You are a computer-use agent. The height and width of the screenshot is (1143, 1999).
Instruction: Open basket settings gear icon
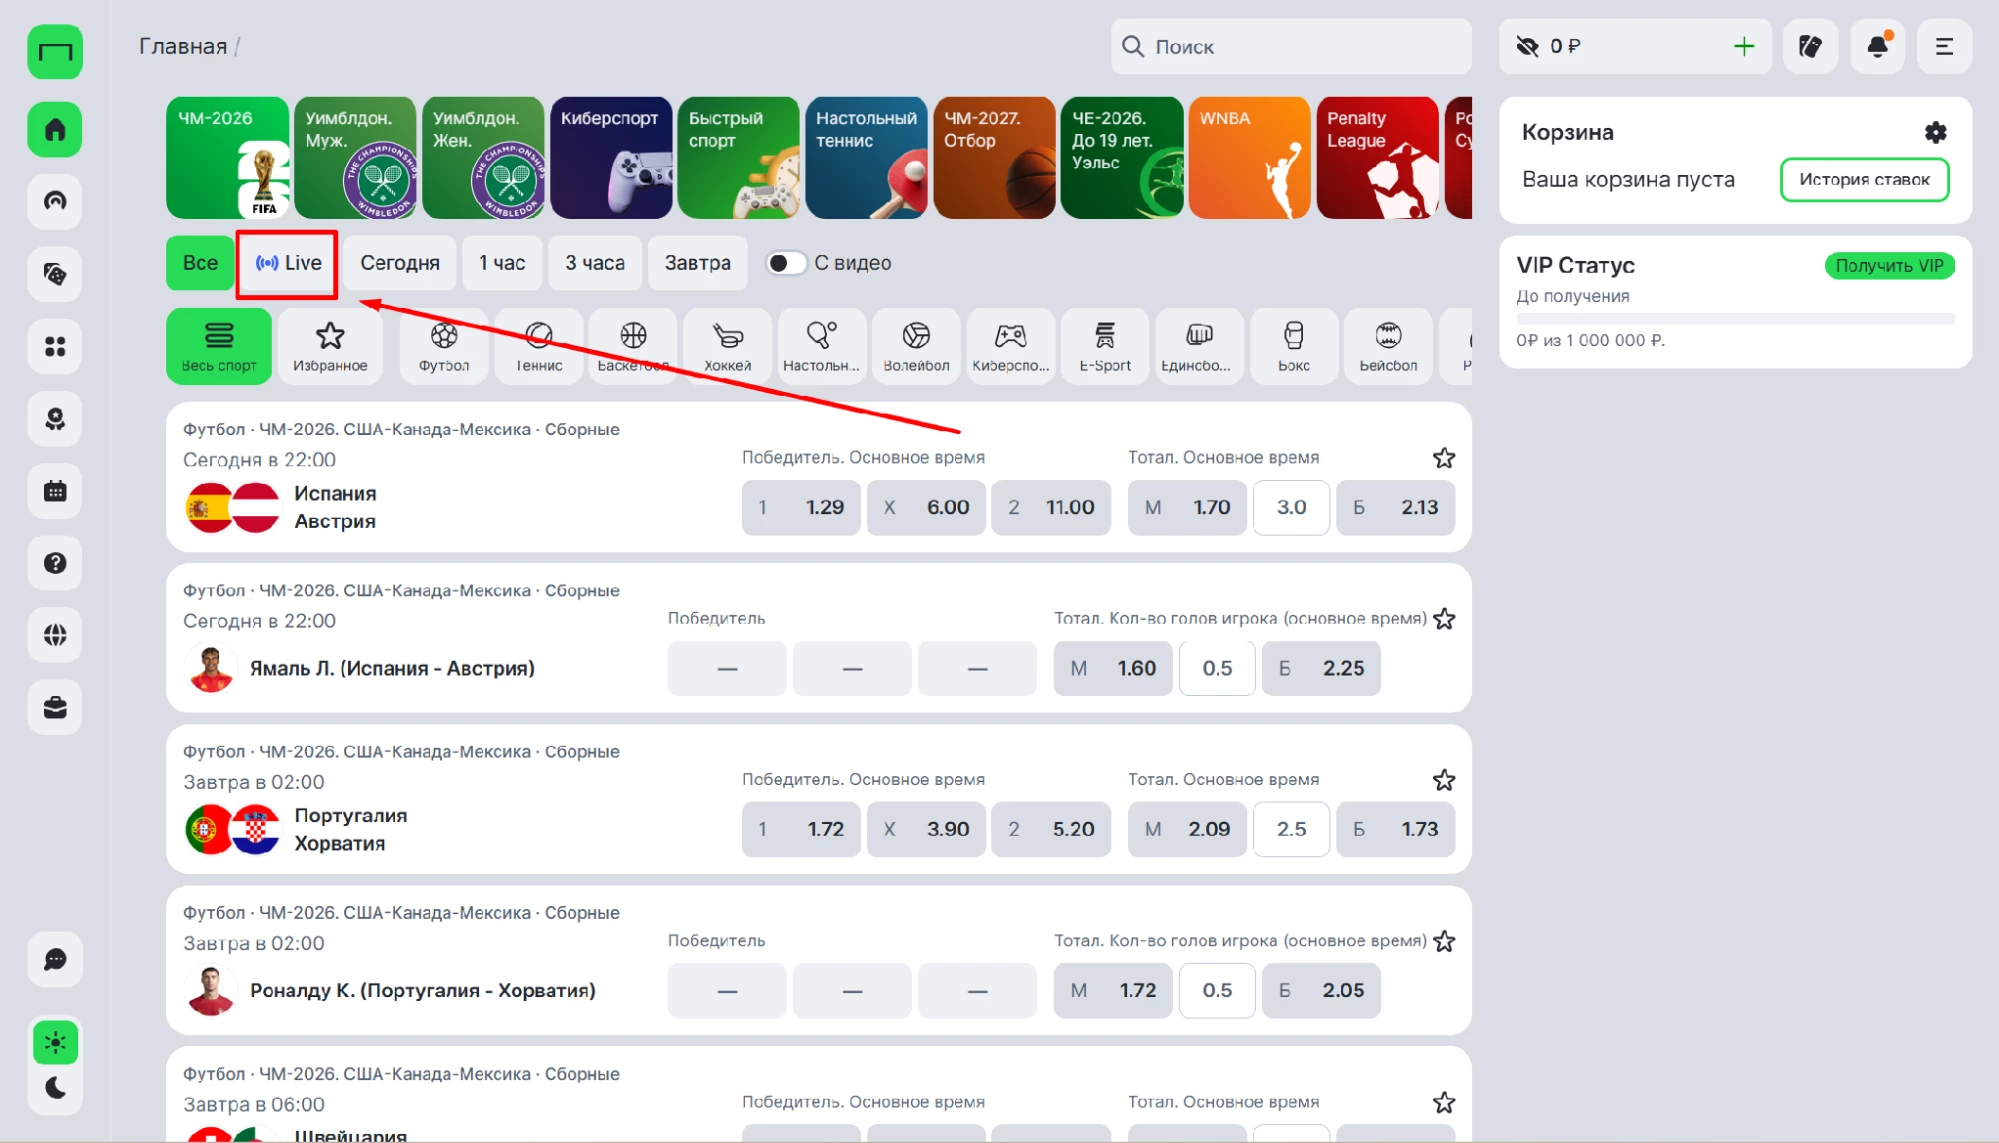pyautogui.click(x=1935, y=132)
